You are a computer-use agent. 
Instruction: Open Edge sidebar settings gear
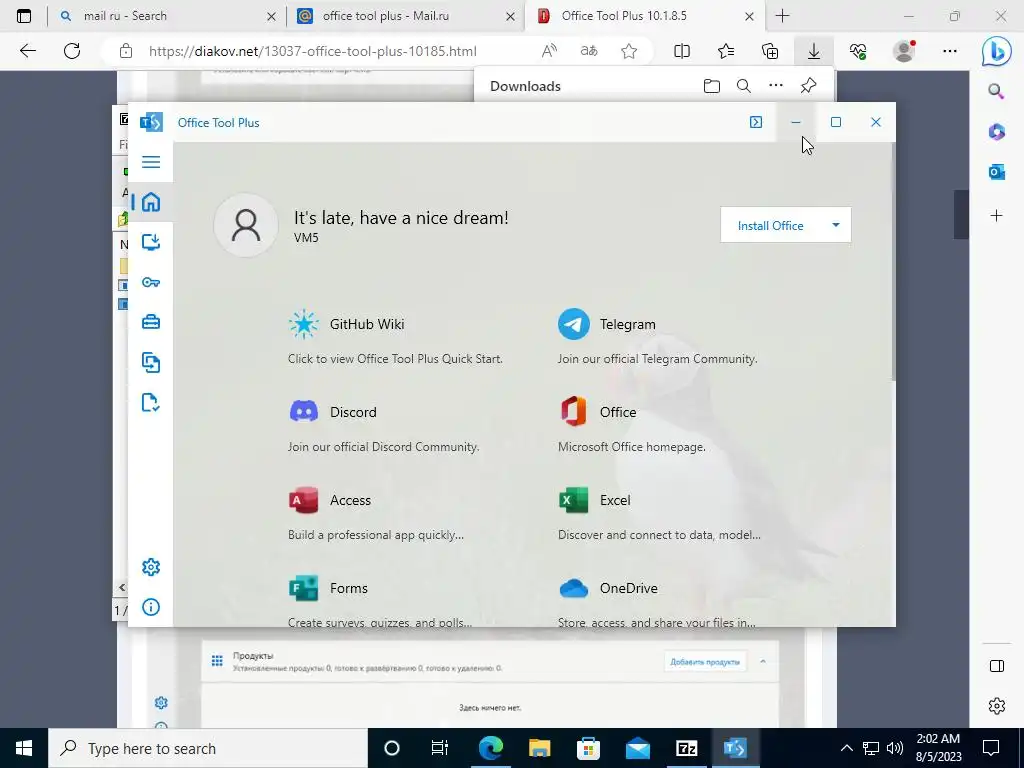point(997,706)
